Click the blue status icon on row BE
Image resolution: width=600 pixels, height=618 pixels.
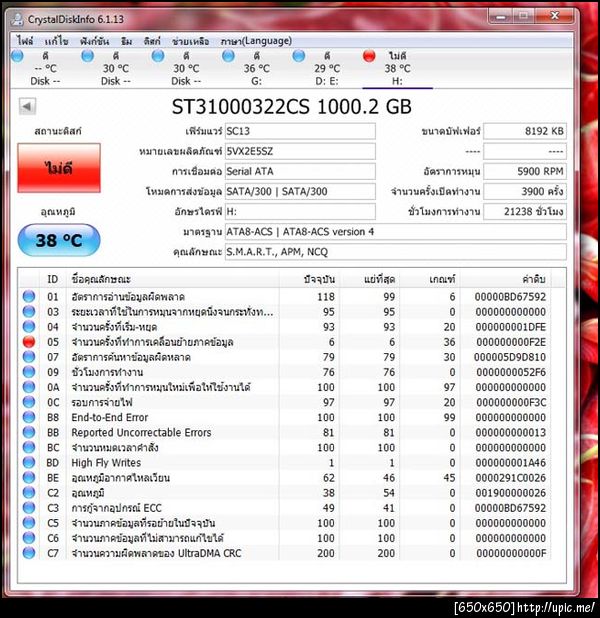(x=29, y=478)
